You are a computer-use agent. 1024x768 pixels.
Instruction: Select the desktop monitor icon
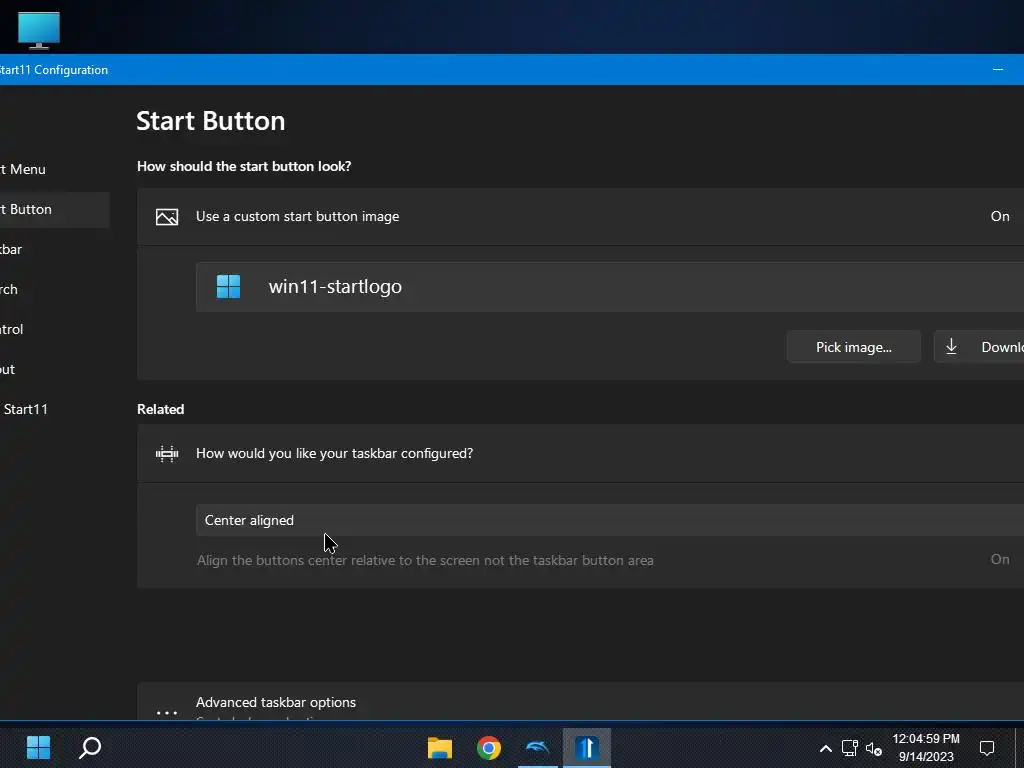tap(39, 30)
